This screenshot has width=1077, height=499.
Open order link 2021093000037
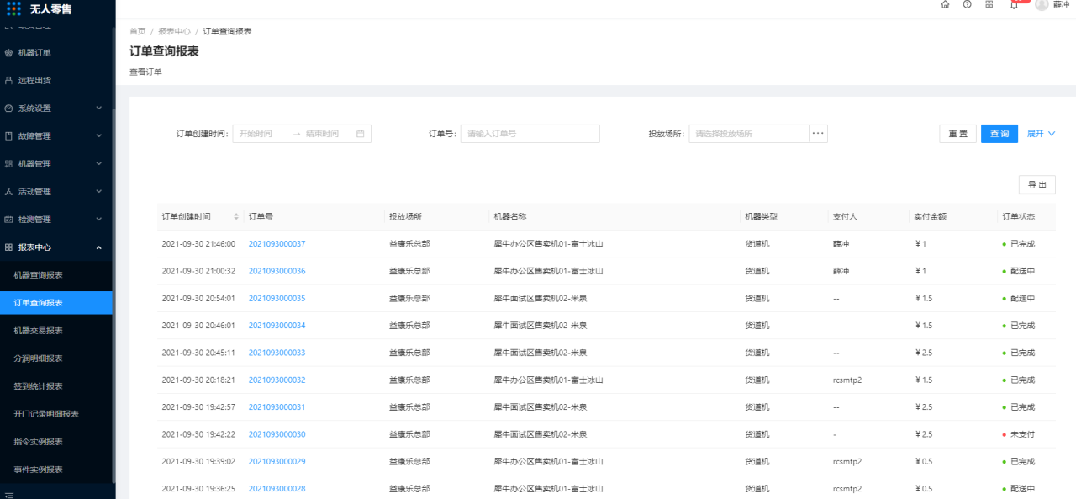[x=277, y=244]
